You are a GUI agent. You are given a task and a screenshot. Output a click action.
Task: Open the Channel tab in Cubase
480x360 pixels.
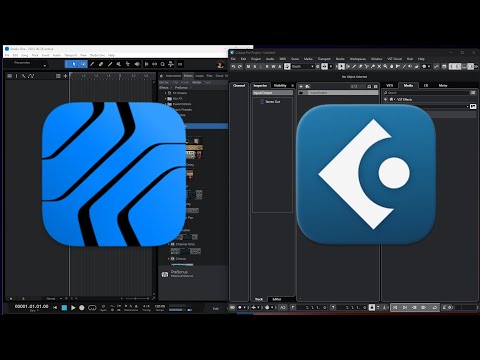coord(239,86)
